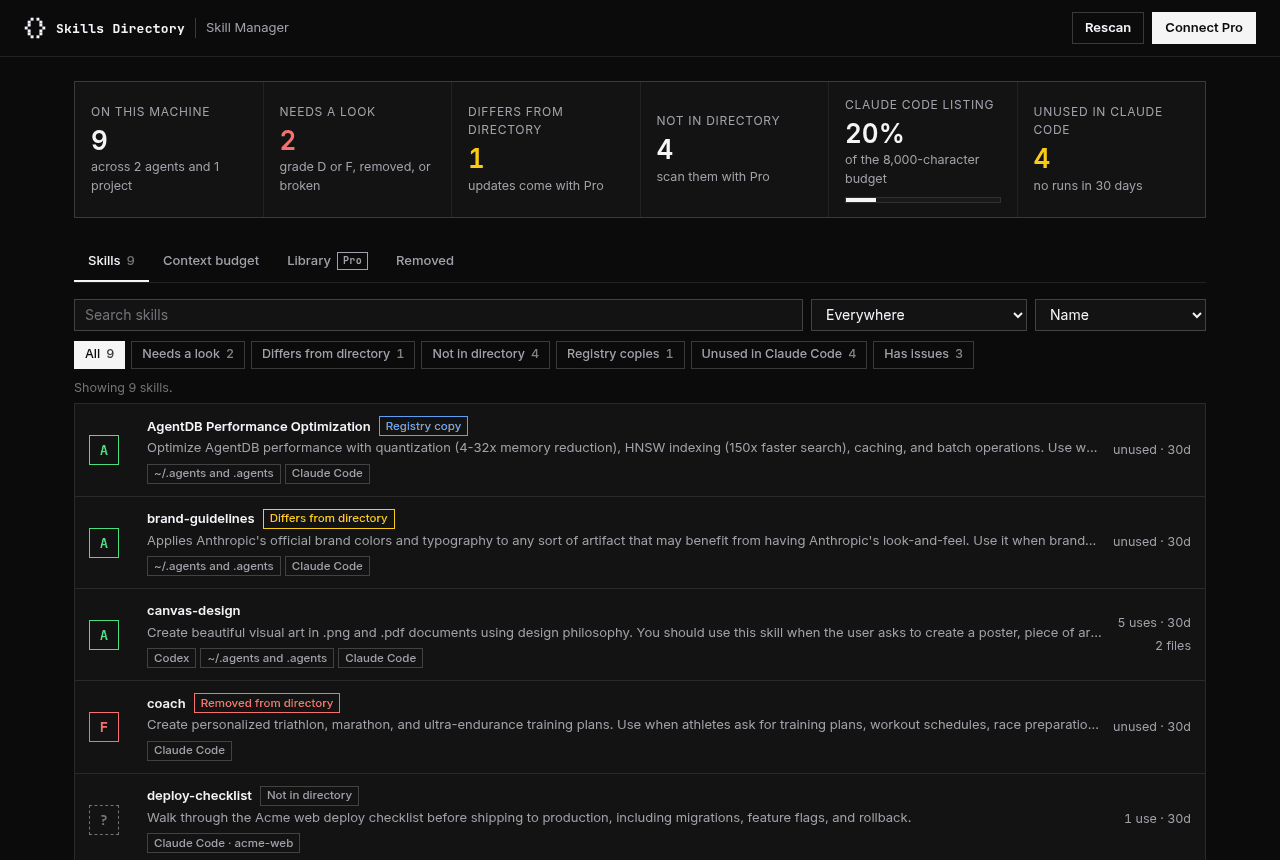Screen dimensions: 1280x860
Task: Focus the Search skills field
Action: click(x=438, y=315)
